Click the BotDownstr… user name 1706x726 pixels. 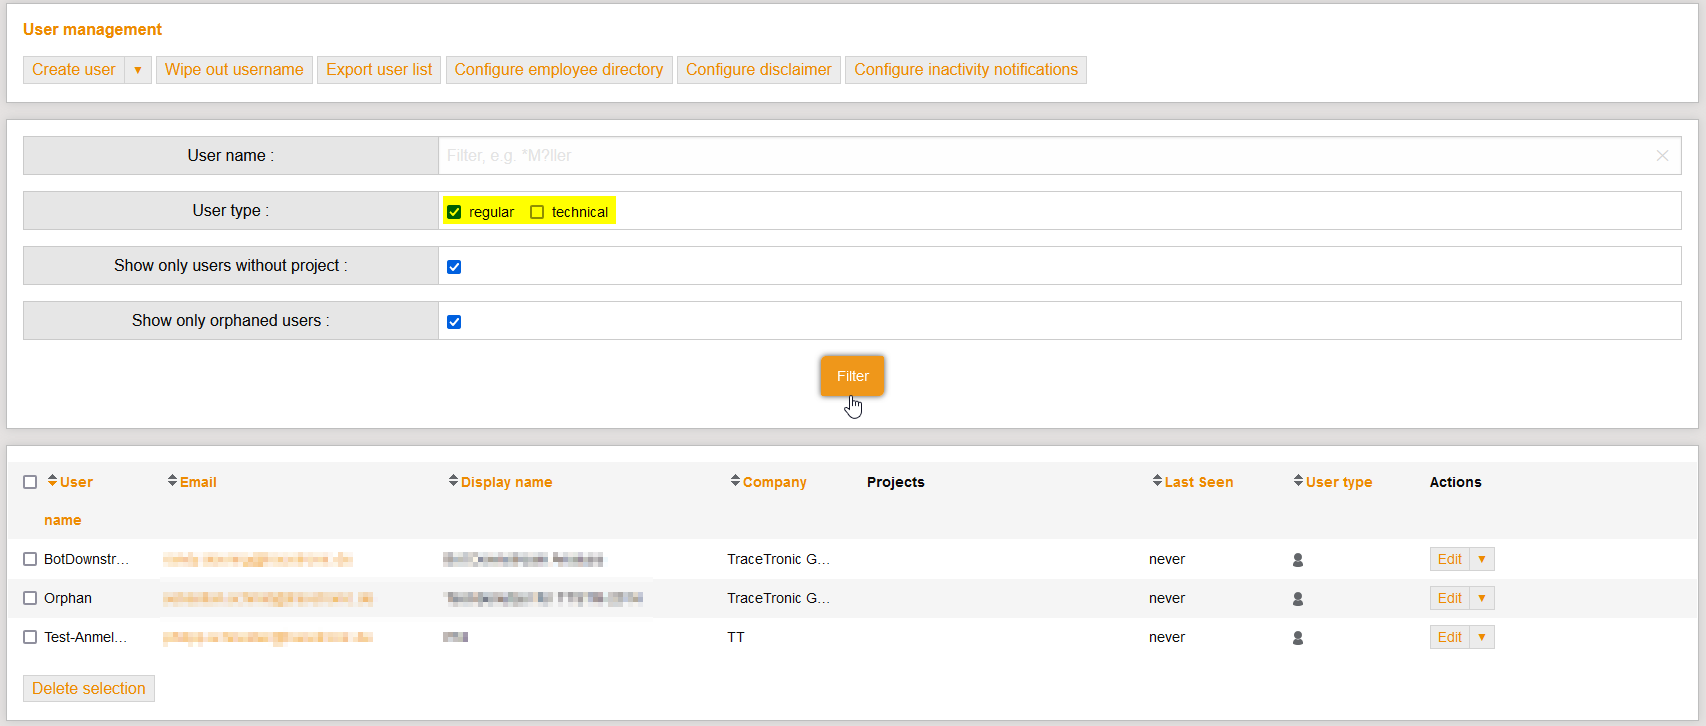point(86,559)
